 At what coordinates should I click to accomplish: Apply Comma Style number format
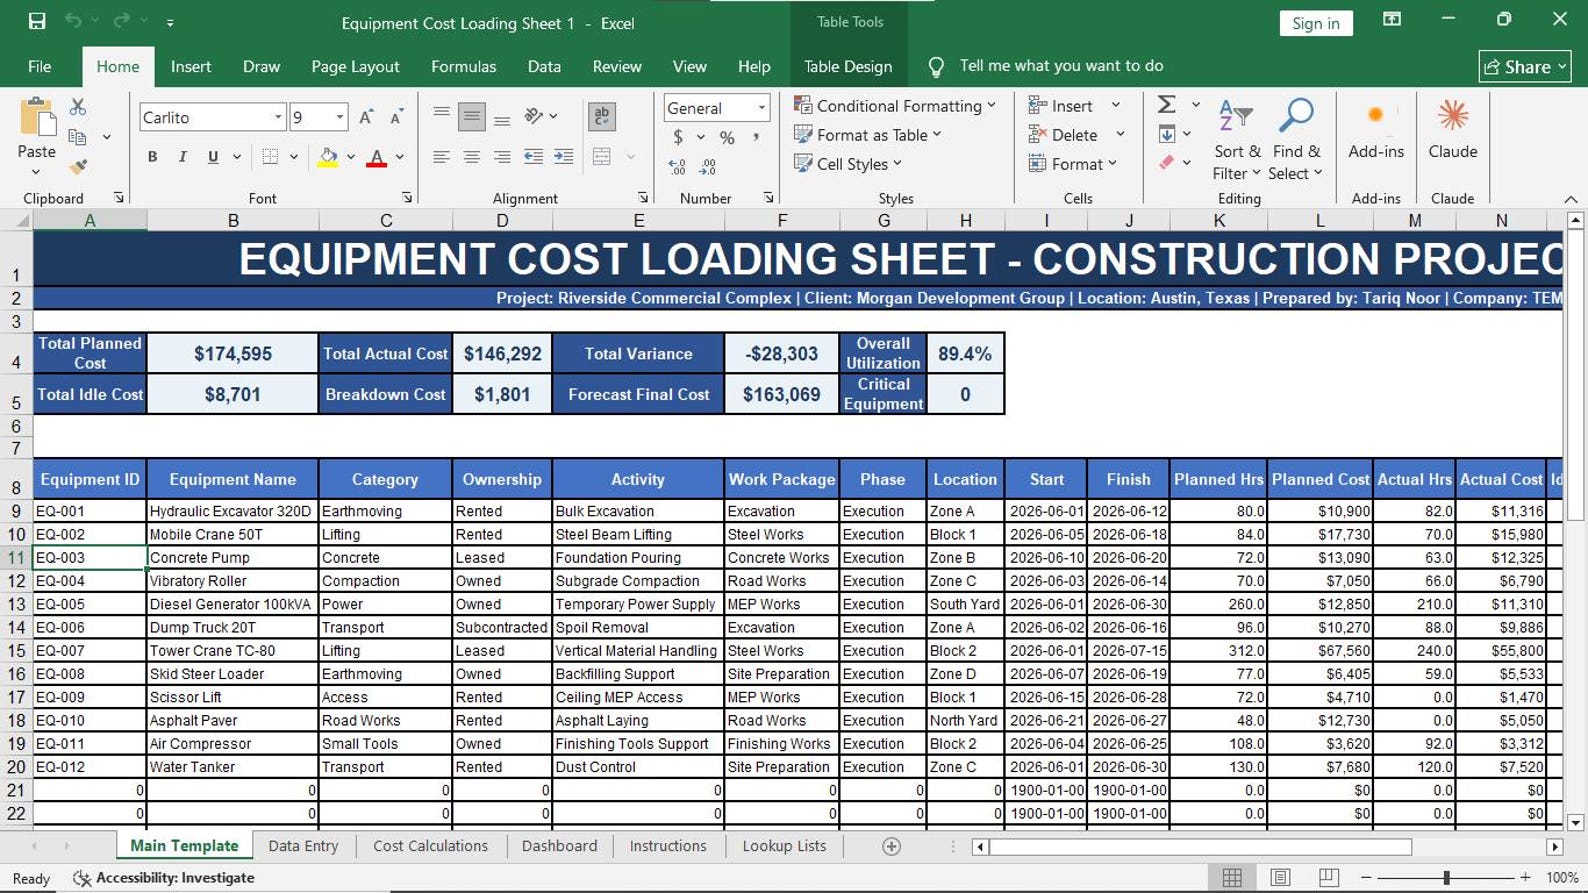point(756,138)
